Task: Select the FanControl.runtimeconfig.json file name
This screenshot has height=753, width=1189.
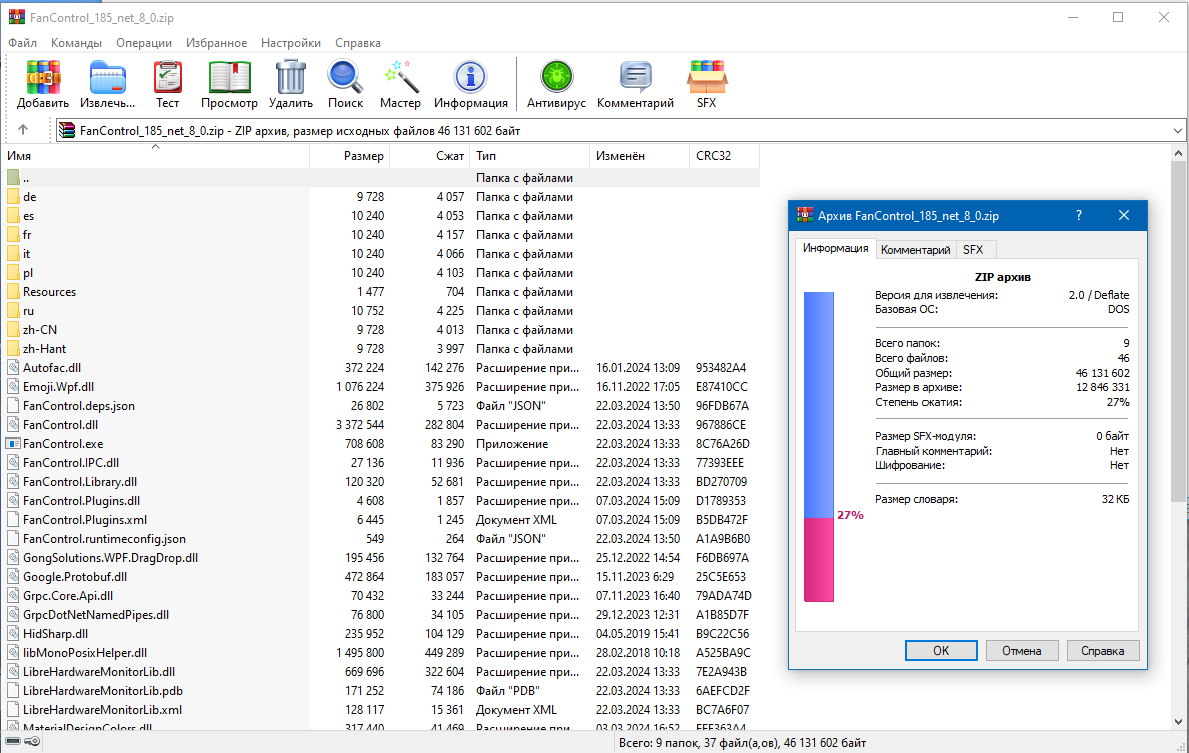Action: 105,538
